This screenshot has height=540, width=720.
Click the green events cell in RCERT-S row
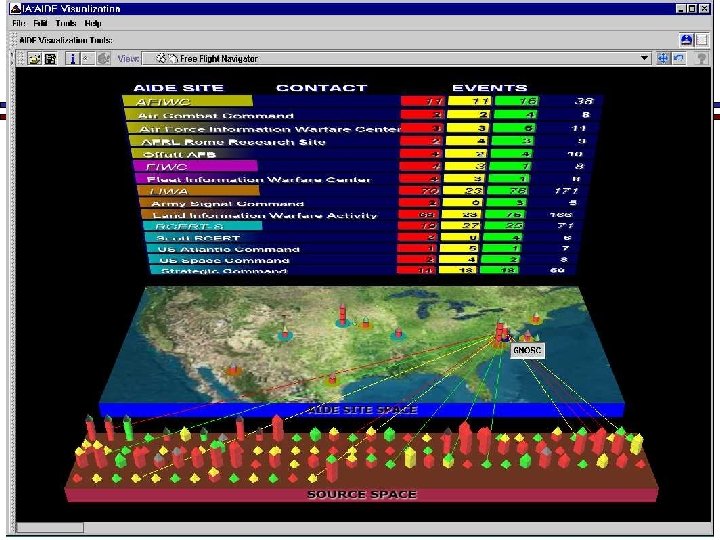tap(505, 226)
